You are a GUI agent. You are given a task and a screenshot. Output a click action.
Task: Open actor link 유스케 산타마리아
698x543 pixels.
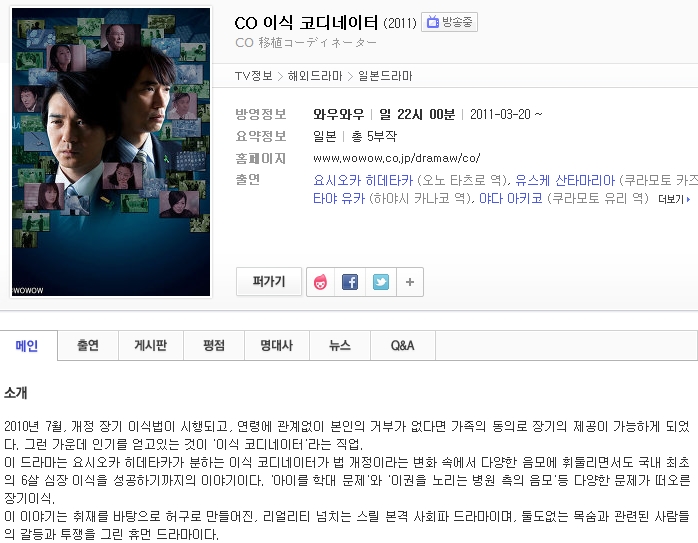(x=565, y=181)
